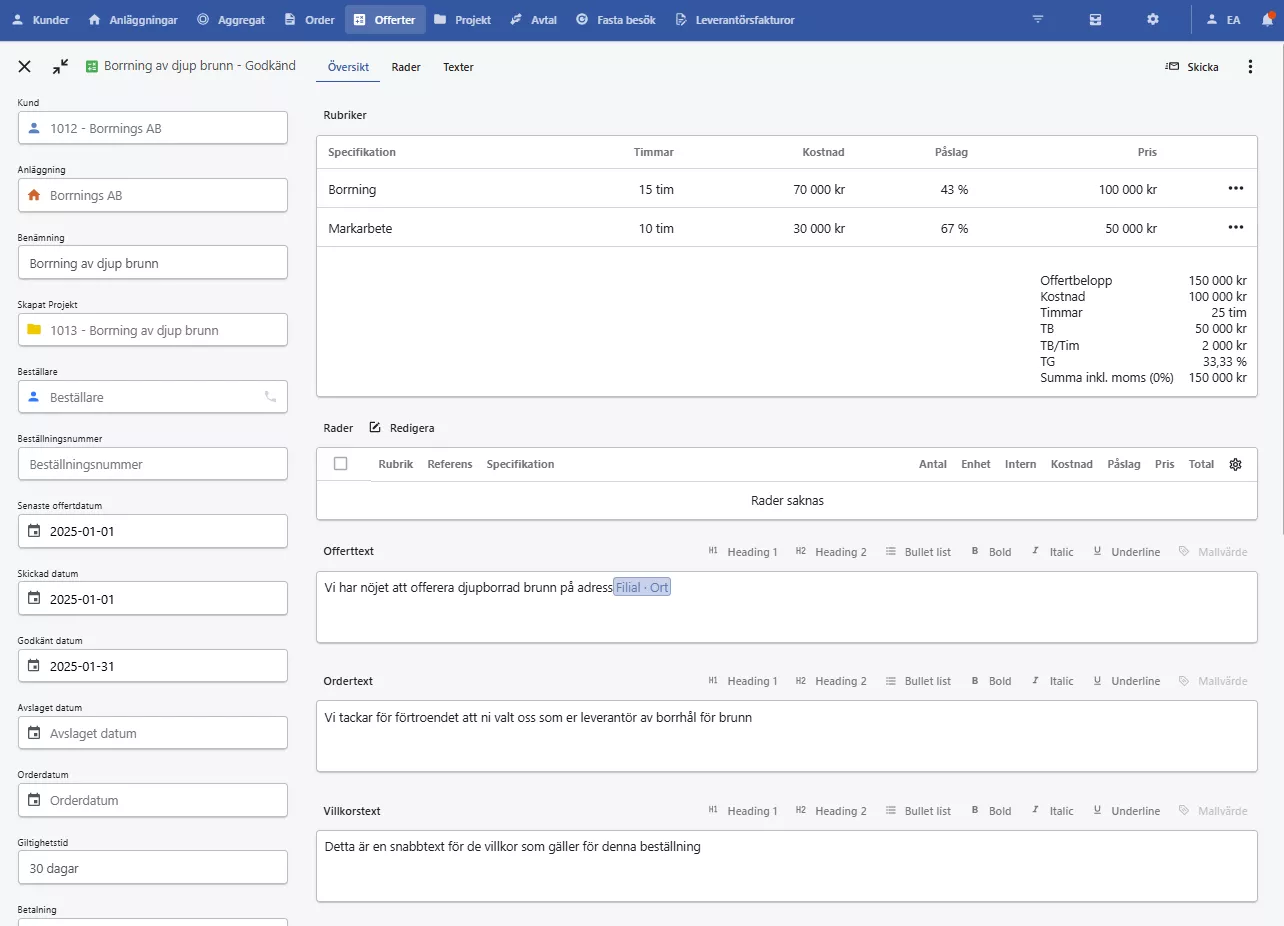Switch to the Rader tab
1284x926 pixels.
pos(406,67)
